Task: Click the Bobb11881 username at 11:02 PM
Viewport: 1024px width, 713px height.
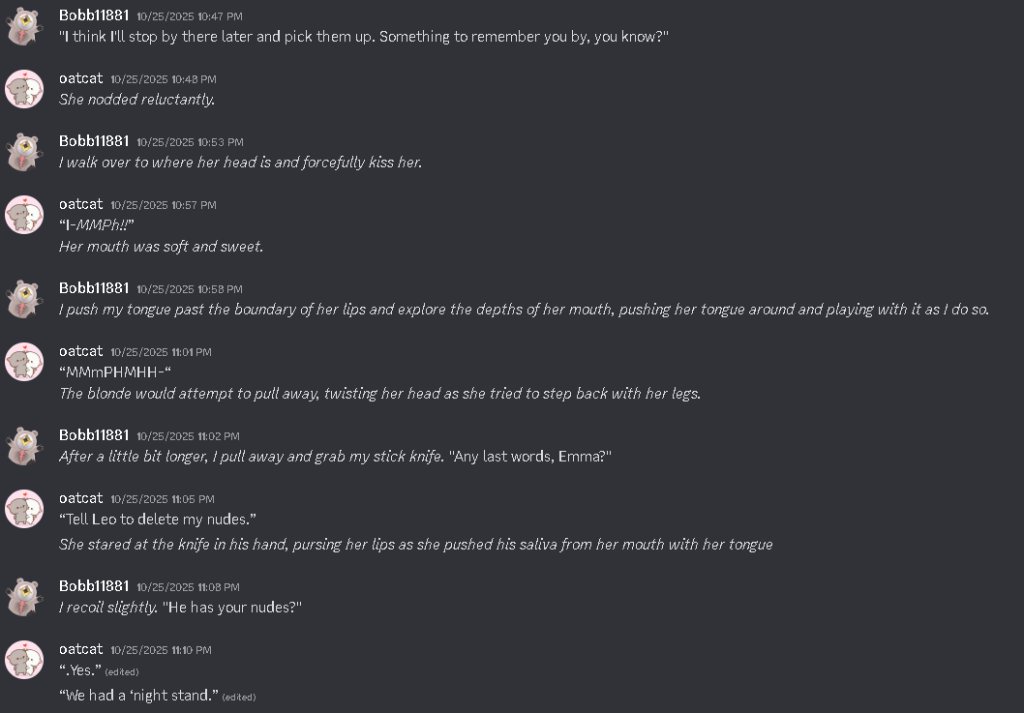Action: tap(94, 435)
